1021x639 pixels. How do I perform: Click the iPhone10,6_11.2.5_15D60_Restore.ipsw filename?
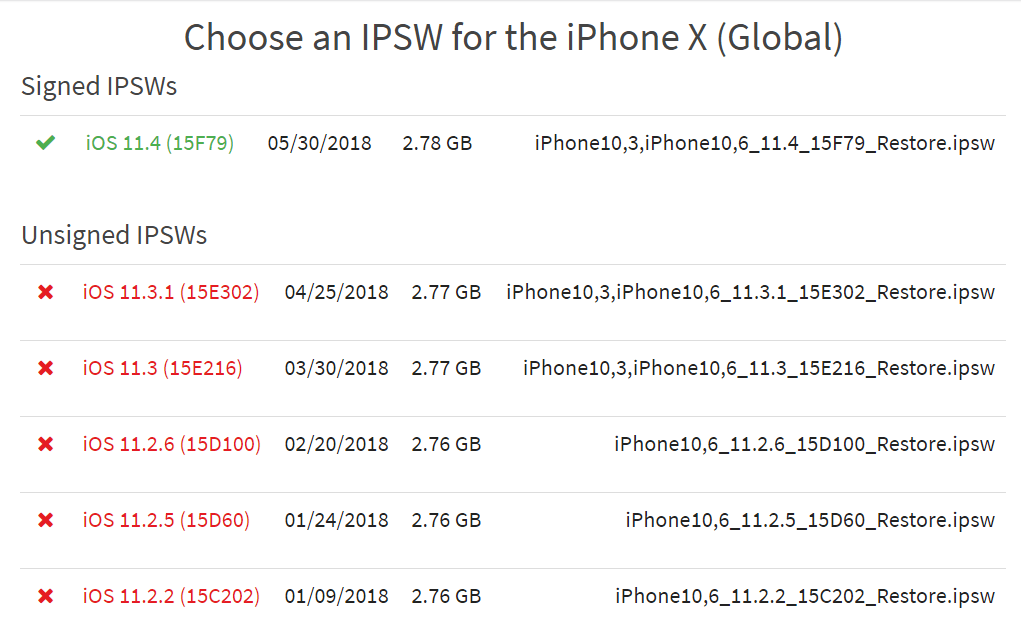(x=810, y=520)
